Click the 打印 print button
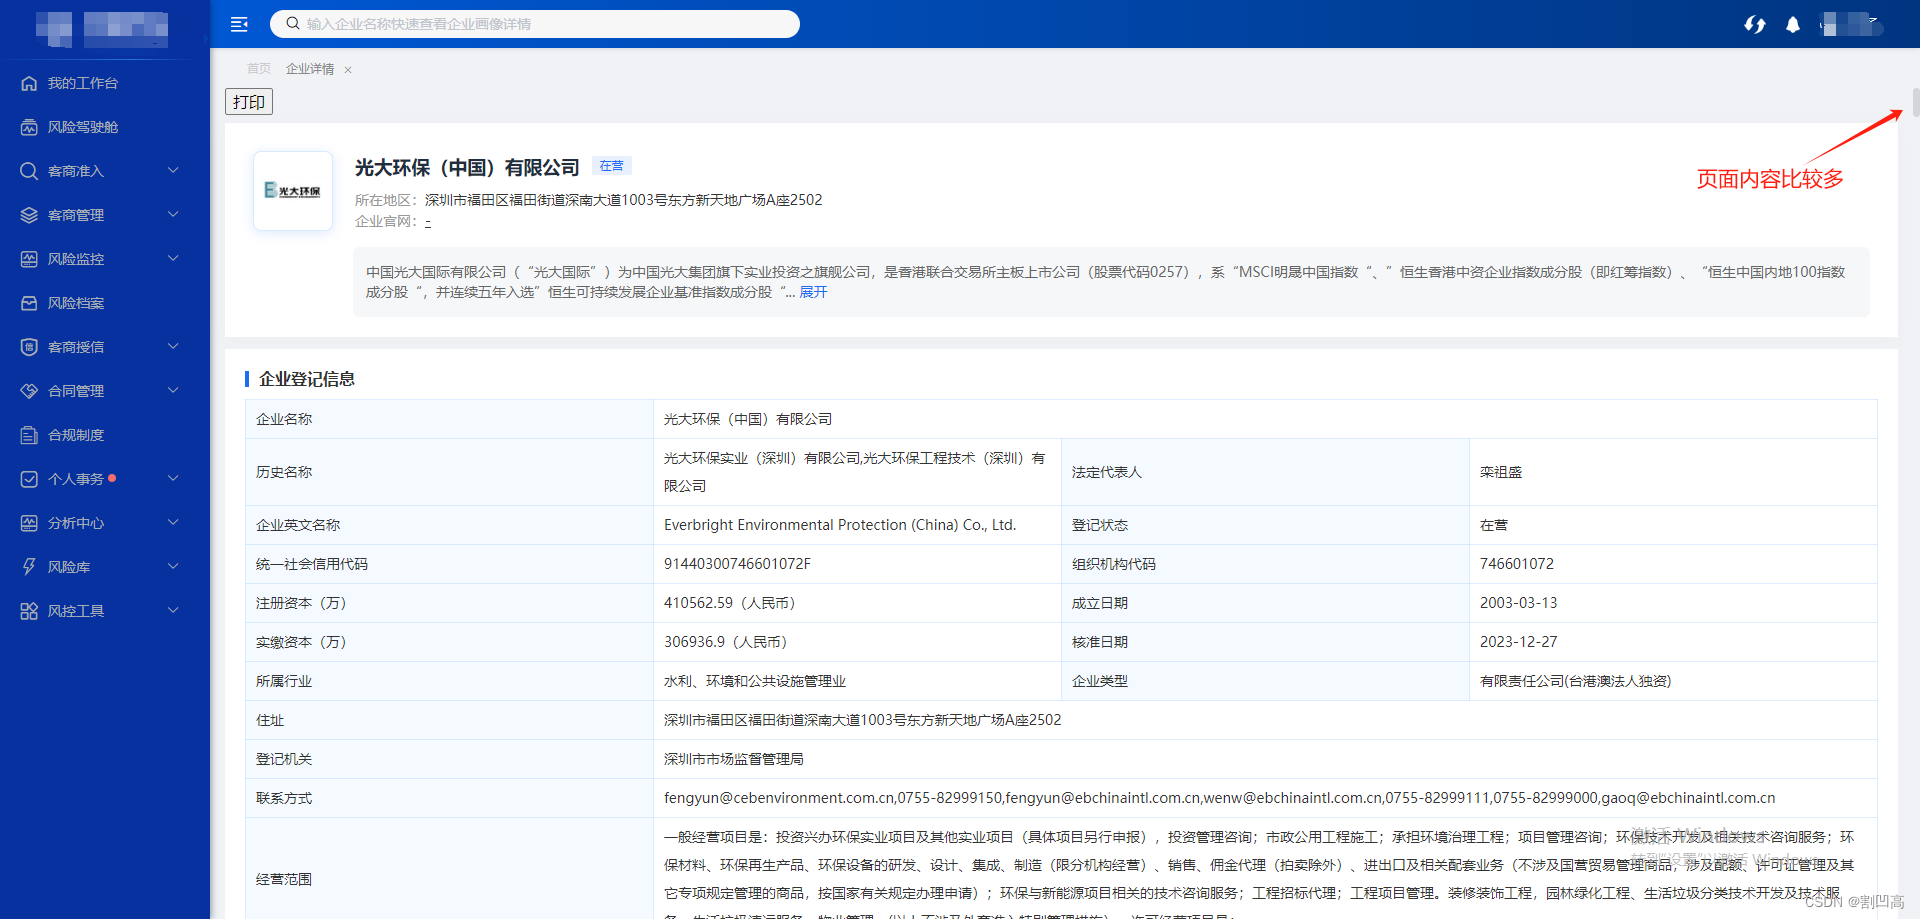1920x919 pixels. [x=249, y=102]
